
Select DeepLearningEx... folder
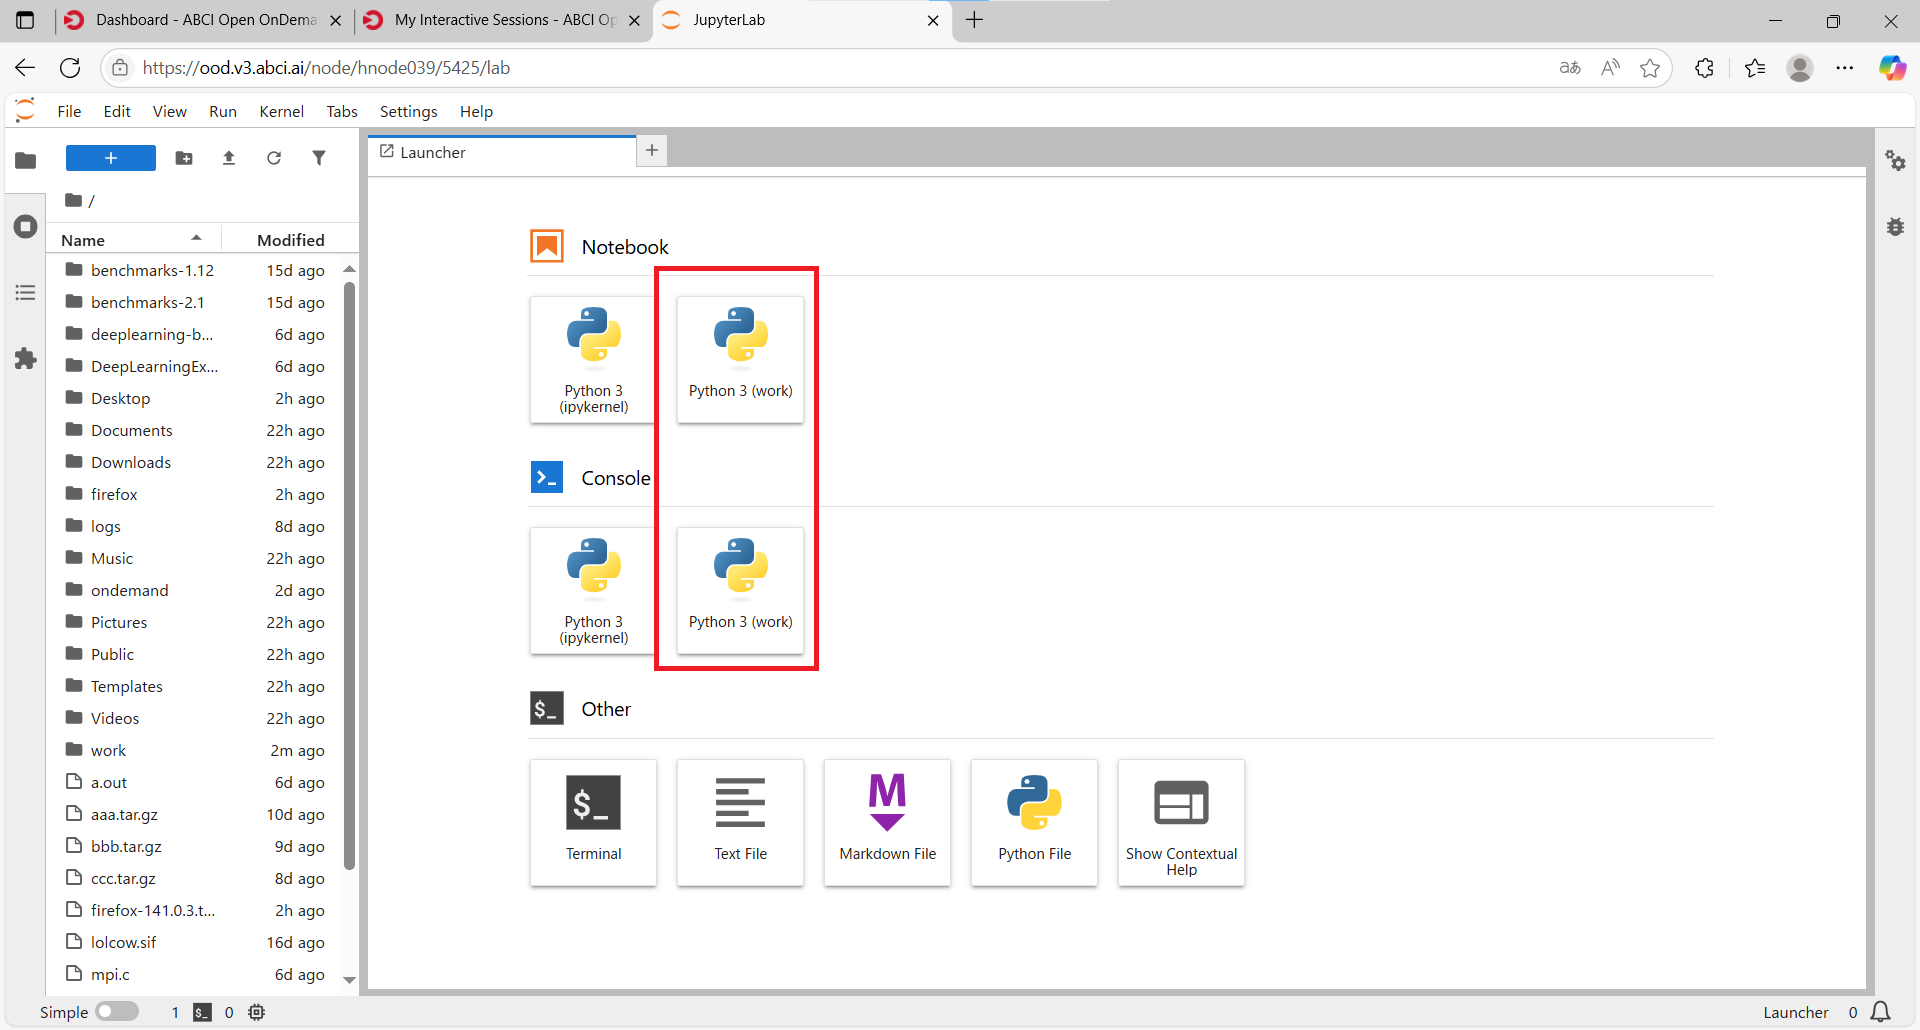click(196, 366)
